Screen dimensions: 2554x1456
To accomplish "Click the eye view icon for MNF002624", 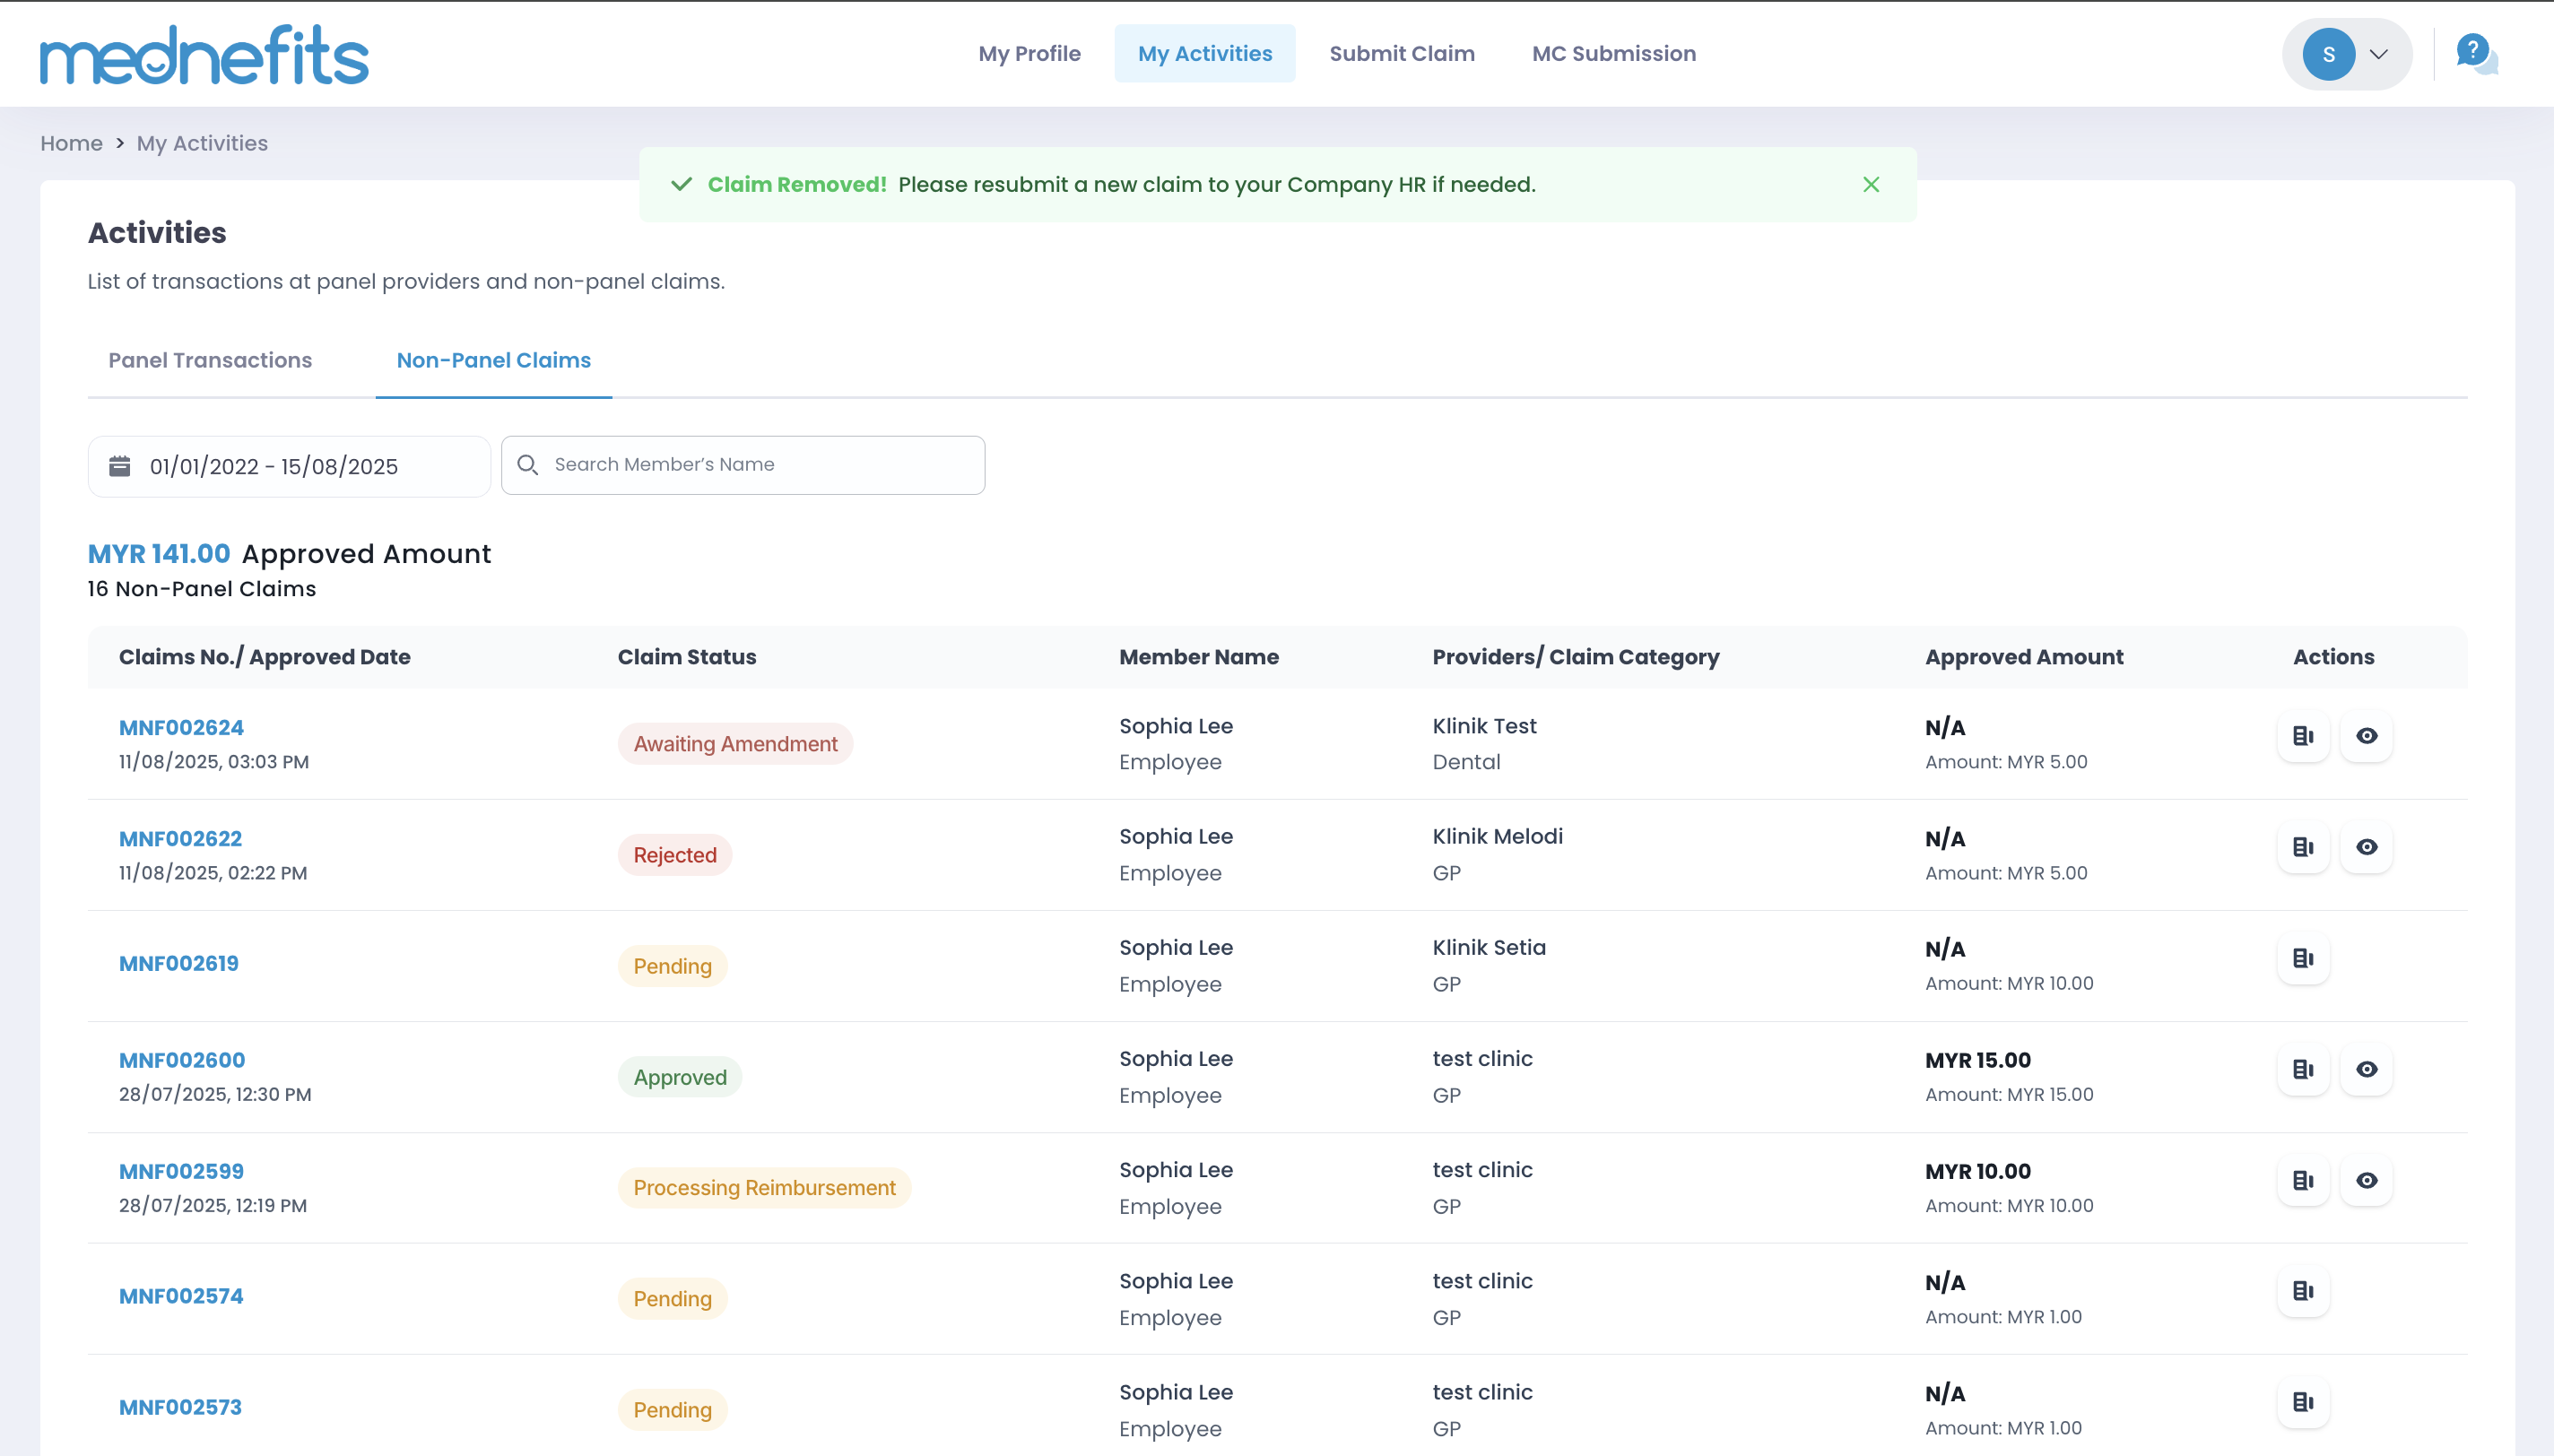I will (x=2366, y=736).
